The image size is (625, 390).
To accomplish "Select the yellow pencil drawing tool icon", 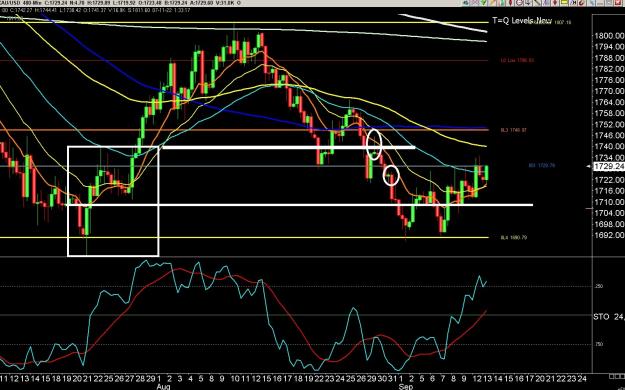I will [493, 2].
